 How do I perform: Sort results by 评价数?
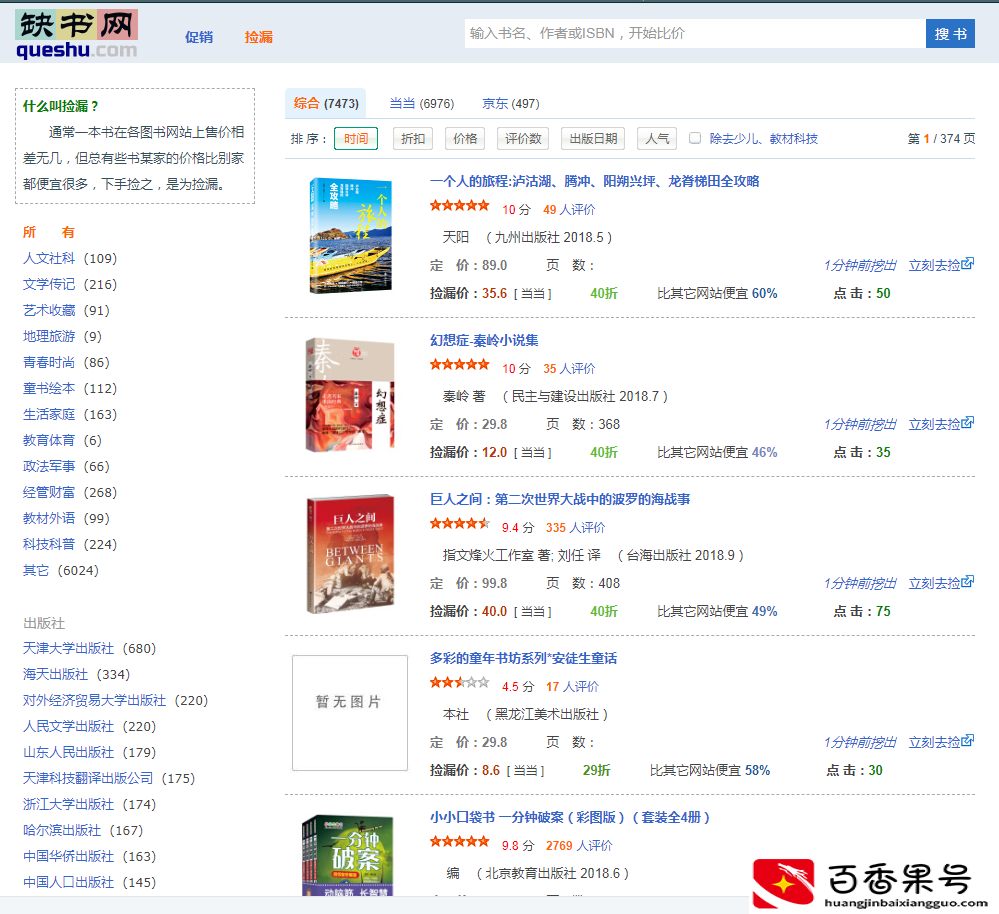click(523, 138)
